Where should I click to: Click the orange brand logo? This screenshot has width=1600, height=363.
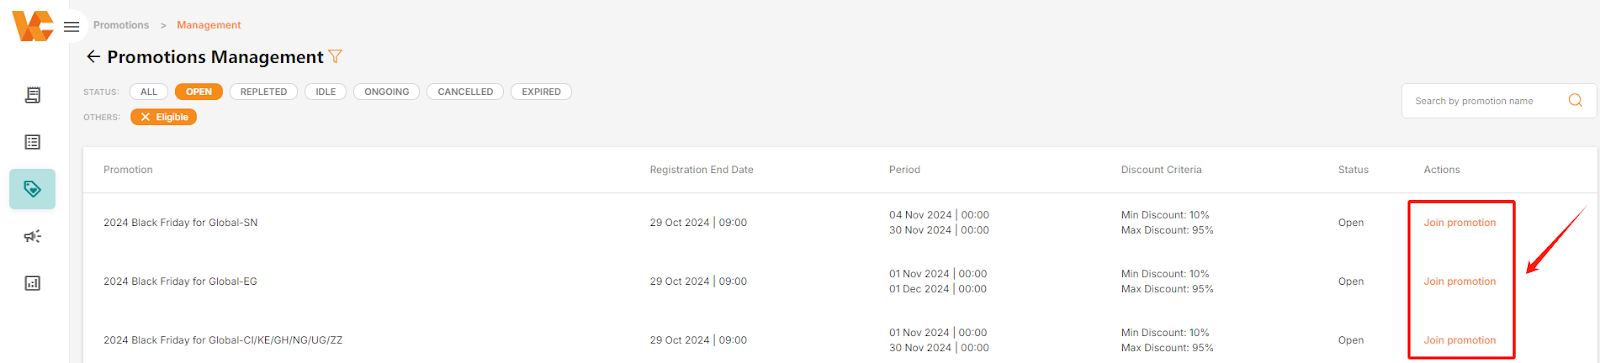(x=32, y=26)
